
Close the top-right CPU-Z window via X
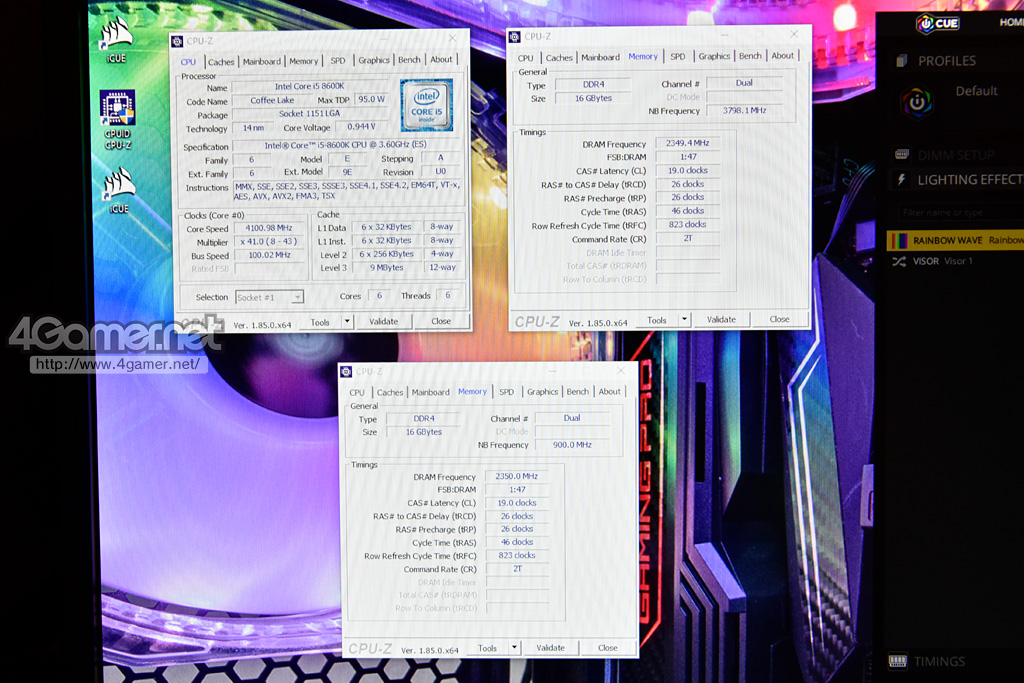(793, 34)
